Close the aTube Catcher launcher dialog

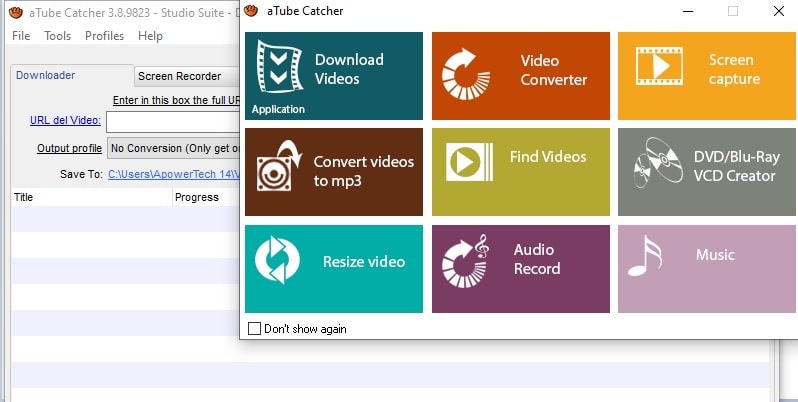(778, 11)
